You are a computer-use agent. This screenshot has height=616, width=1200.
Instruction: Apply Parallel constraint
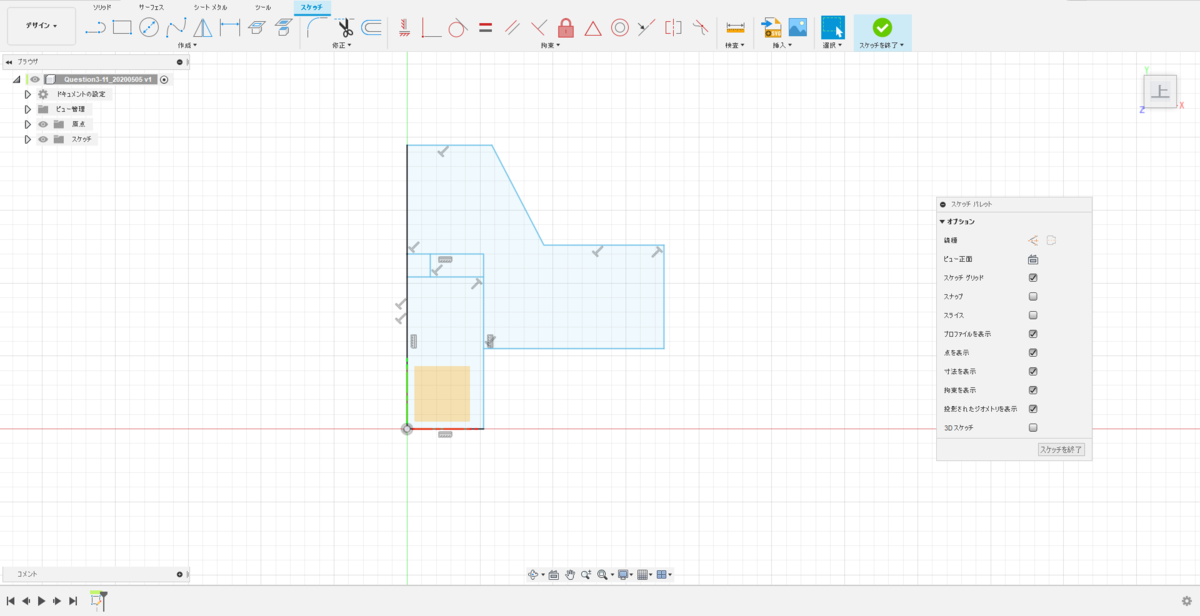[x=512, y=28]
